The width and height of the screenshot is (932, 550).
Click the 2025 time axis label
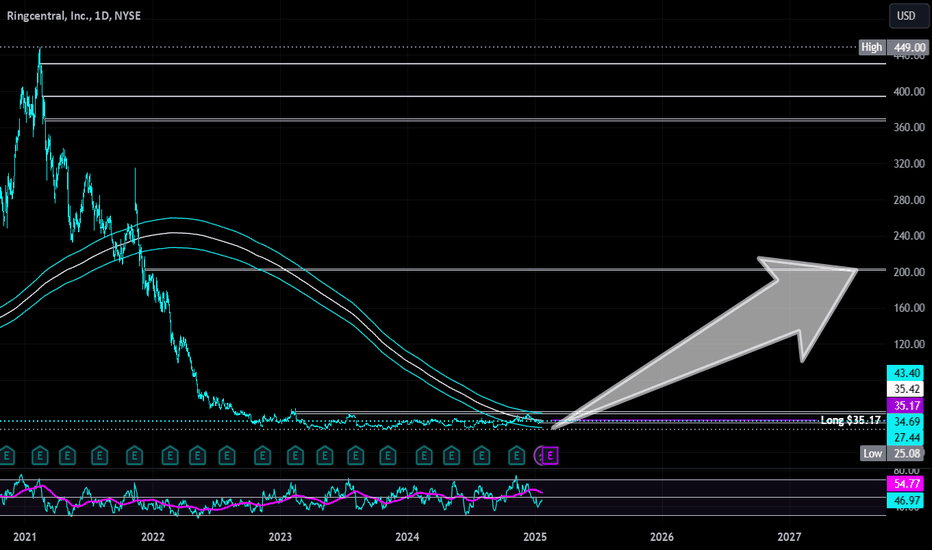(x=535, y=537)
